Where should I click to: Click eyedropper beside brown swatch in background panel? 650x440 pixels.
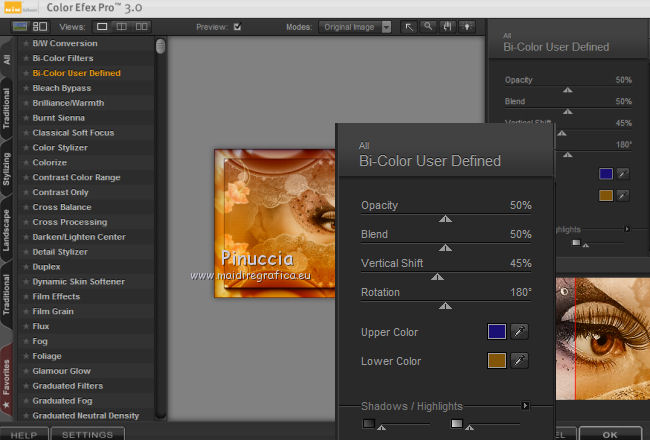coord(623,195)
